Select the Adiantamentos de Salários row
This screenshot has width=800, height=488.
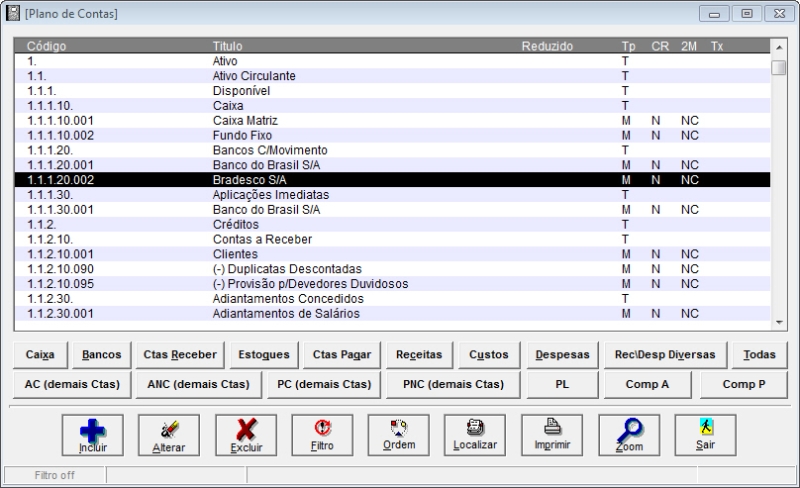[x=392, y=313]
